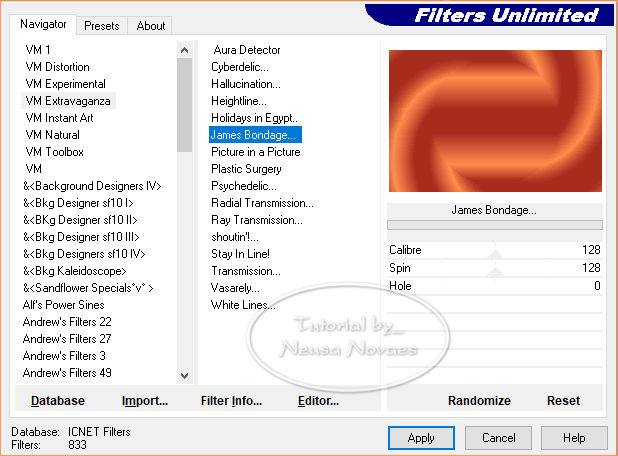Pick the Cyberdelic... filter
This screenshot has height=456, width=618.
(240, 67)
